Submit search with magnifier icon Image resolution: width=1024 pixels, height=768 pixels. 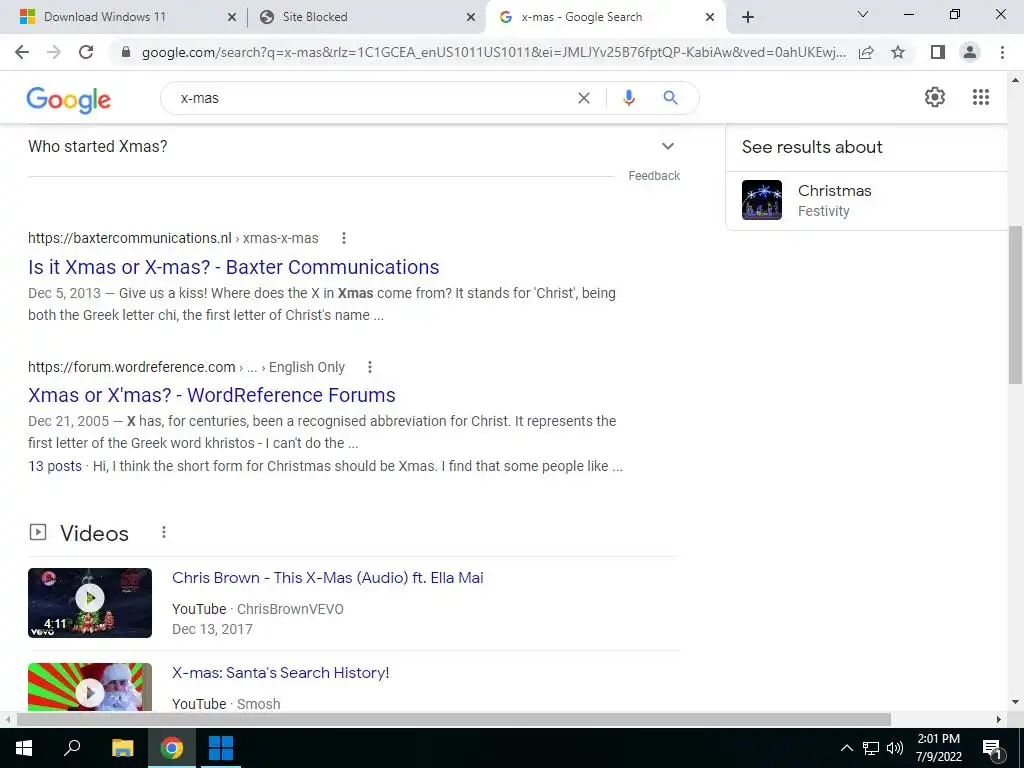[x=670, y=98]
